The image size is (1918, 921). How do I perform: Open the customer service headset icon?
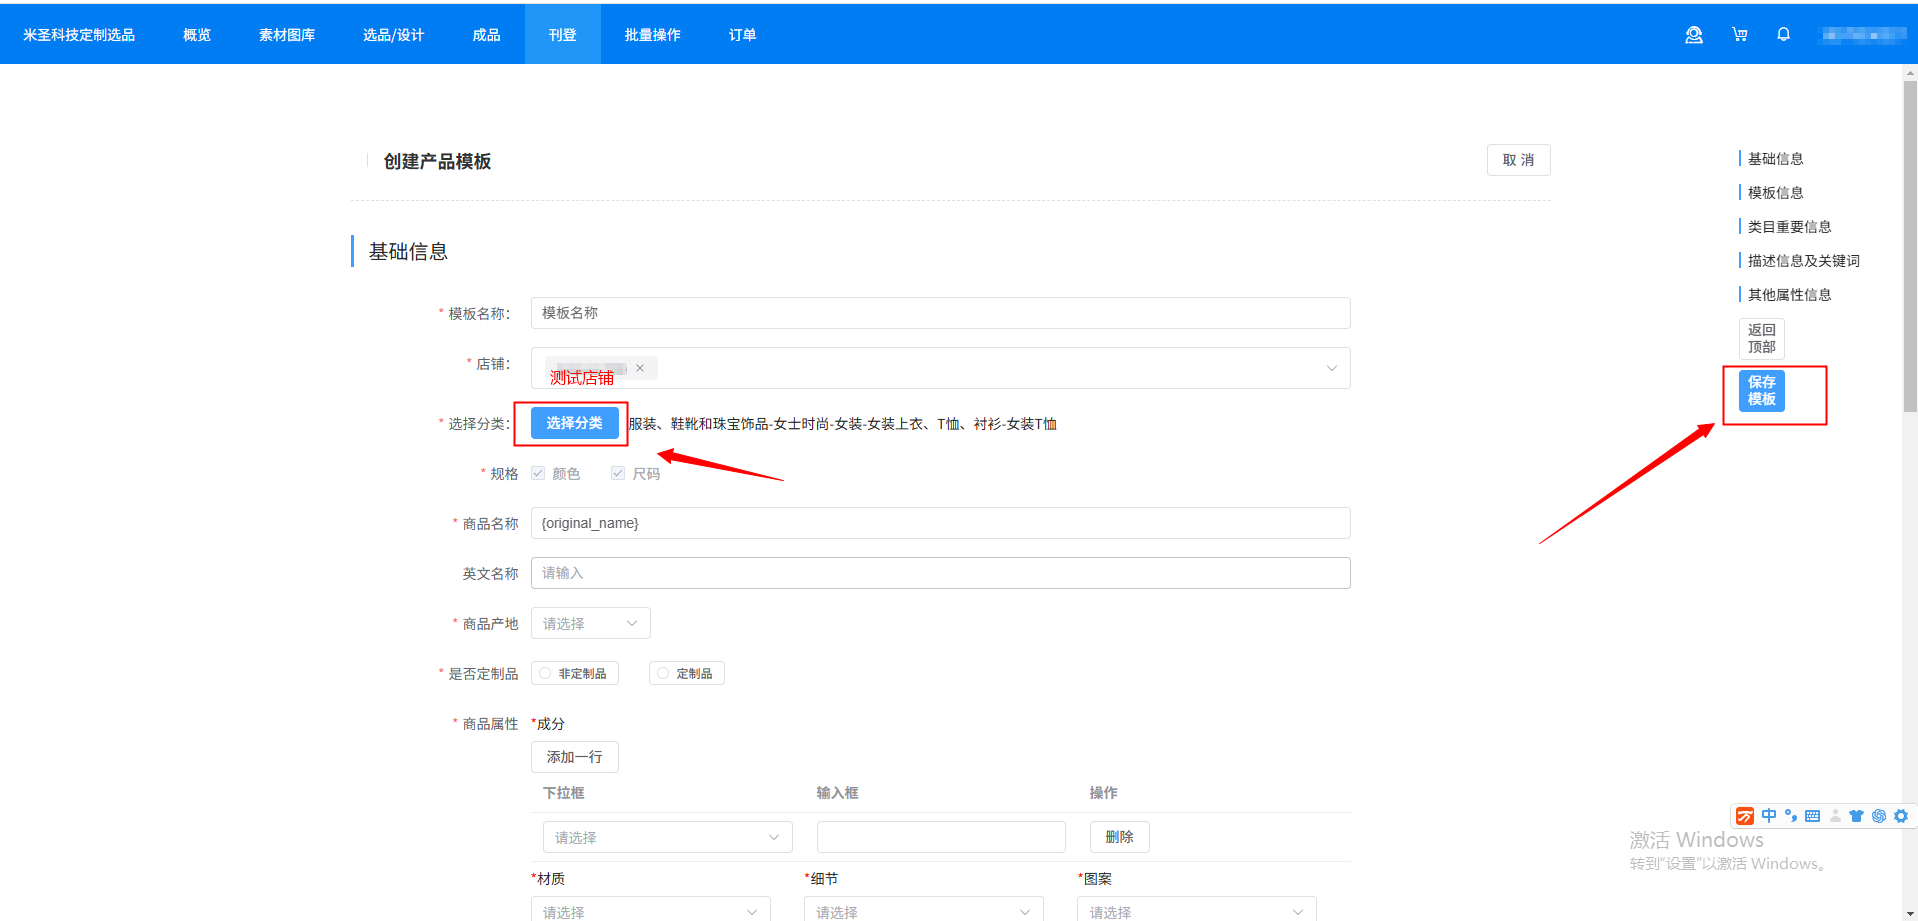point(1693,35)
